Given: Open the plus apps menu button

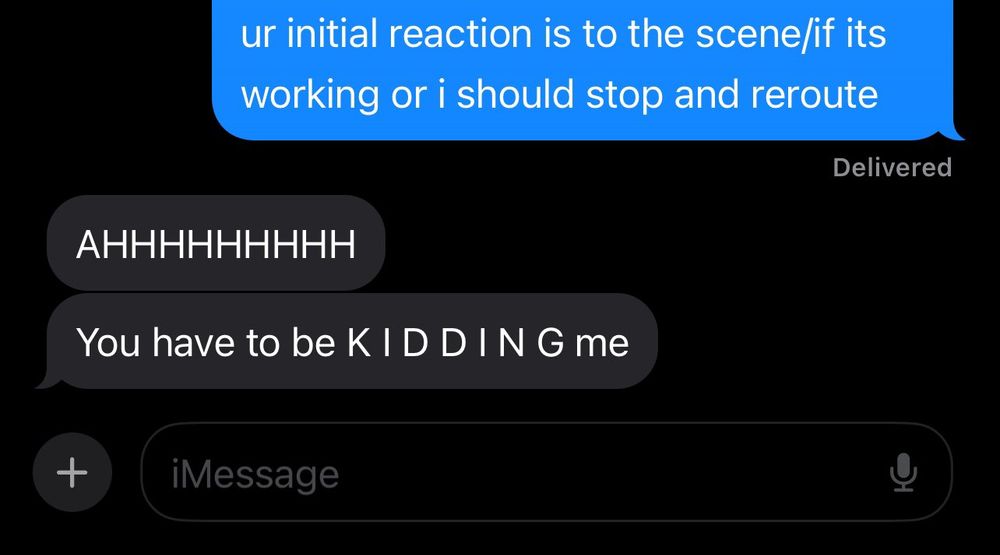Looking at the screenshot, I should point(72,473).
